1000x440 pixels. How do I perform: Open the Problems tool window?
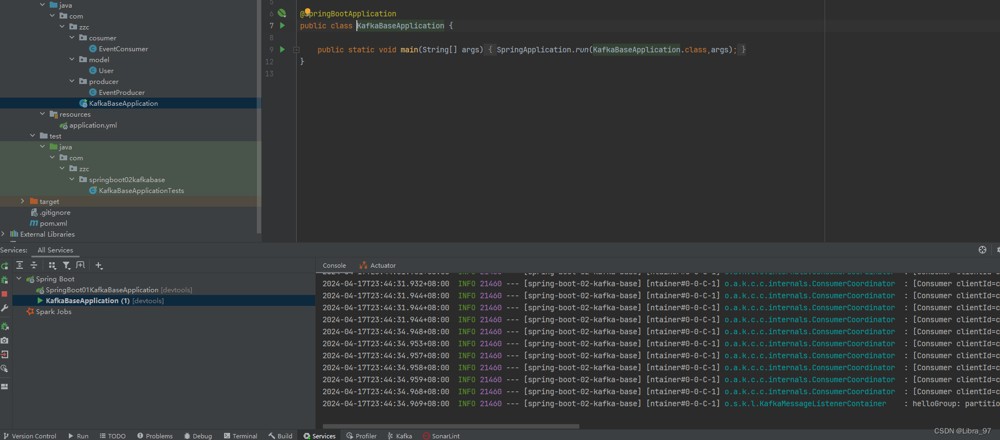tap(155, 436)
